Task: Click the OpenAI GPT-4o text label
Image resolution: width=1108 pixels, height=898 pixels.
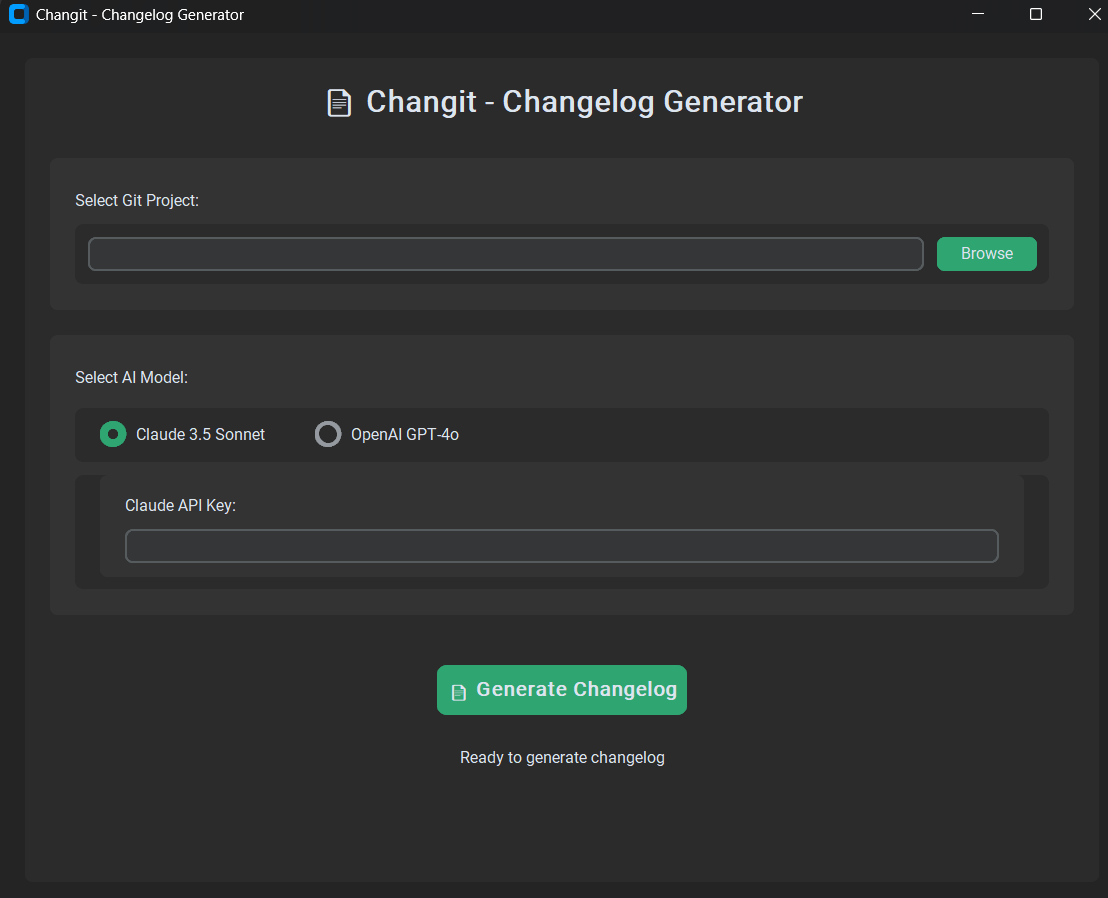Action: [x=404, y=434]
